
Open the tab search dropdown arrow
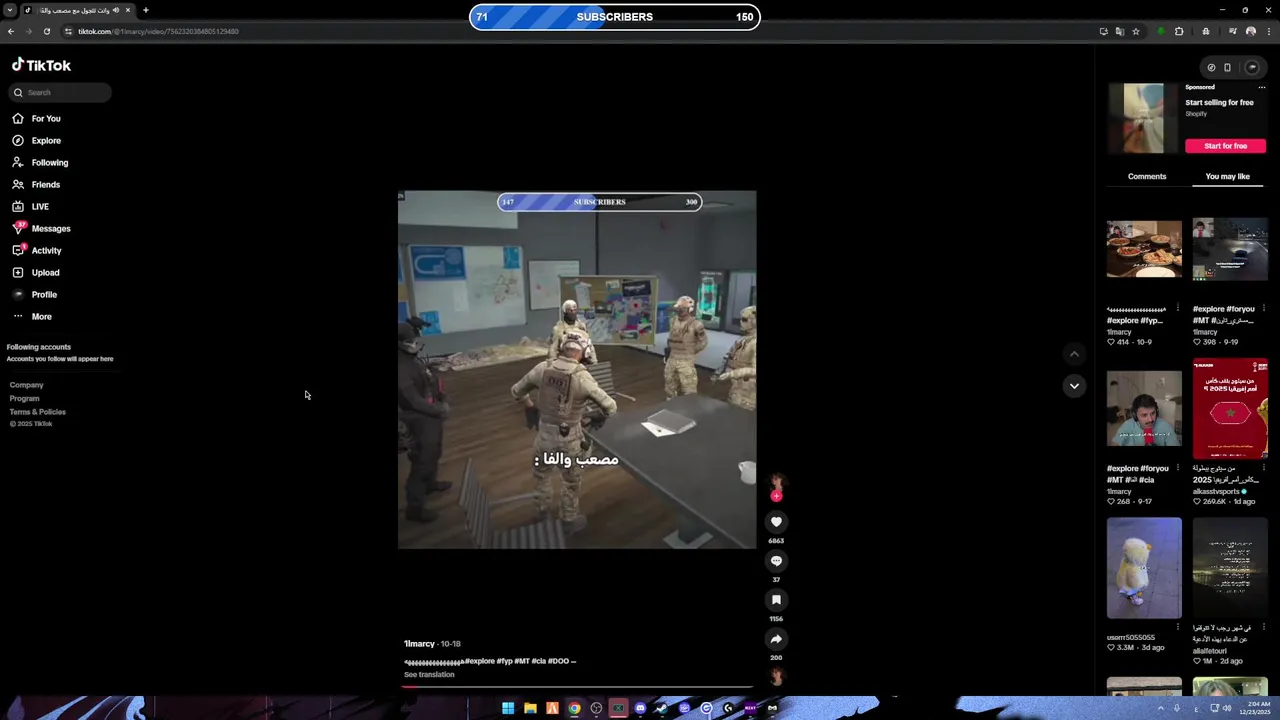10,10
